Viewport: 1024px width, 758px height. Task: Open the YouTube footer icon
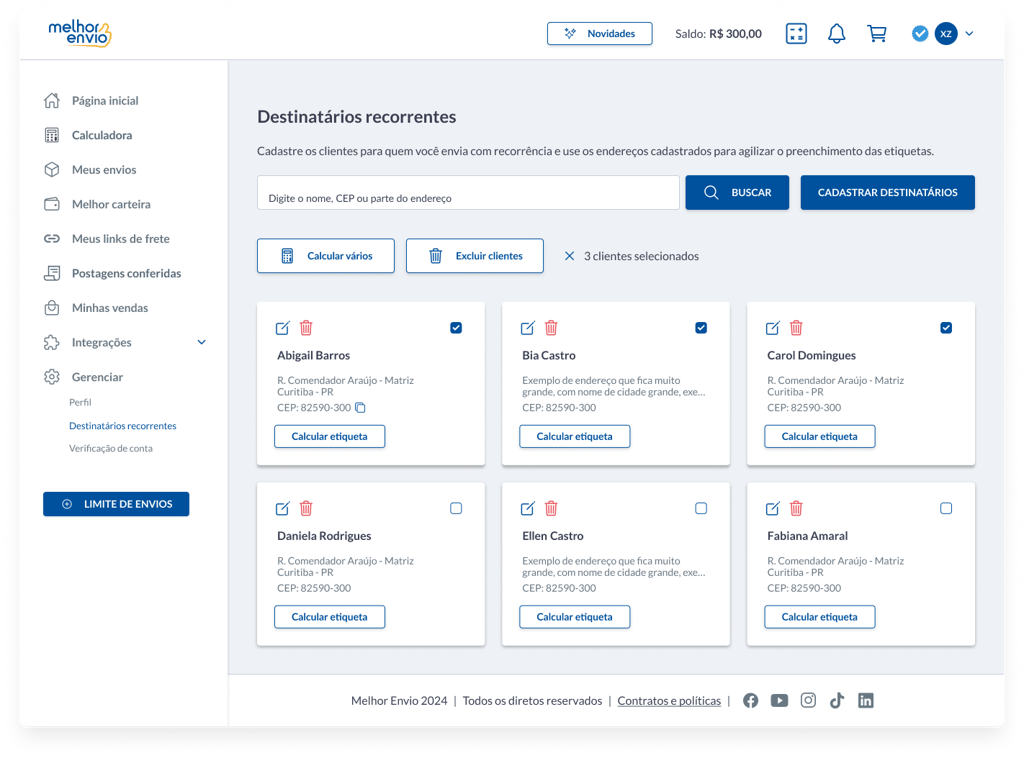point(779,701)
